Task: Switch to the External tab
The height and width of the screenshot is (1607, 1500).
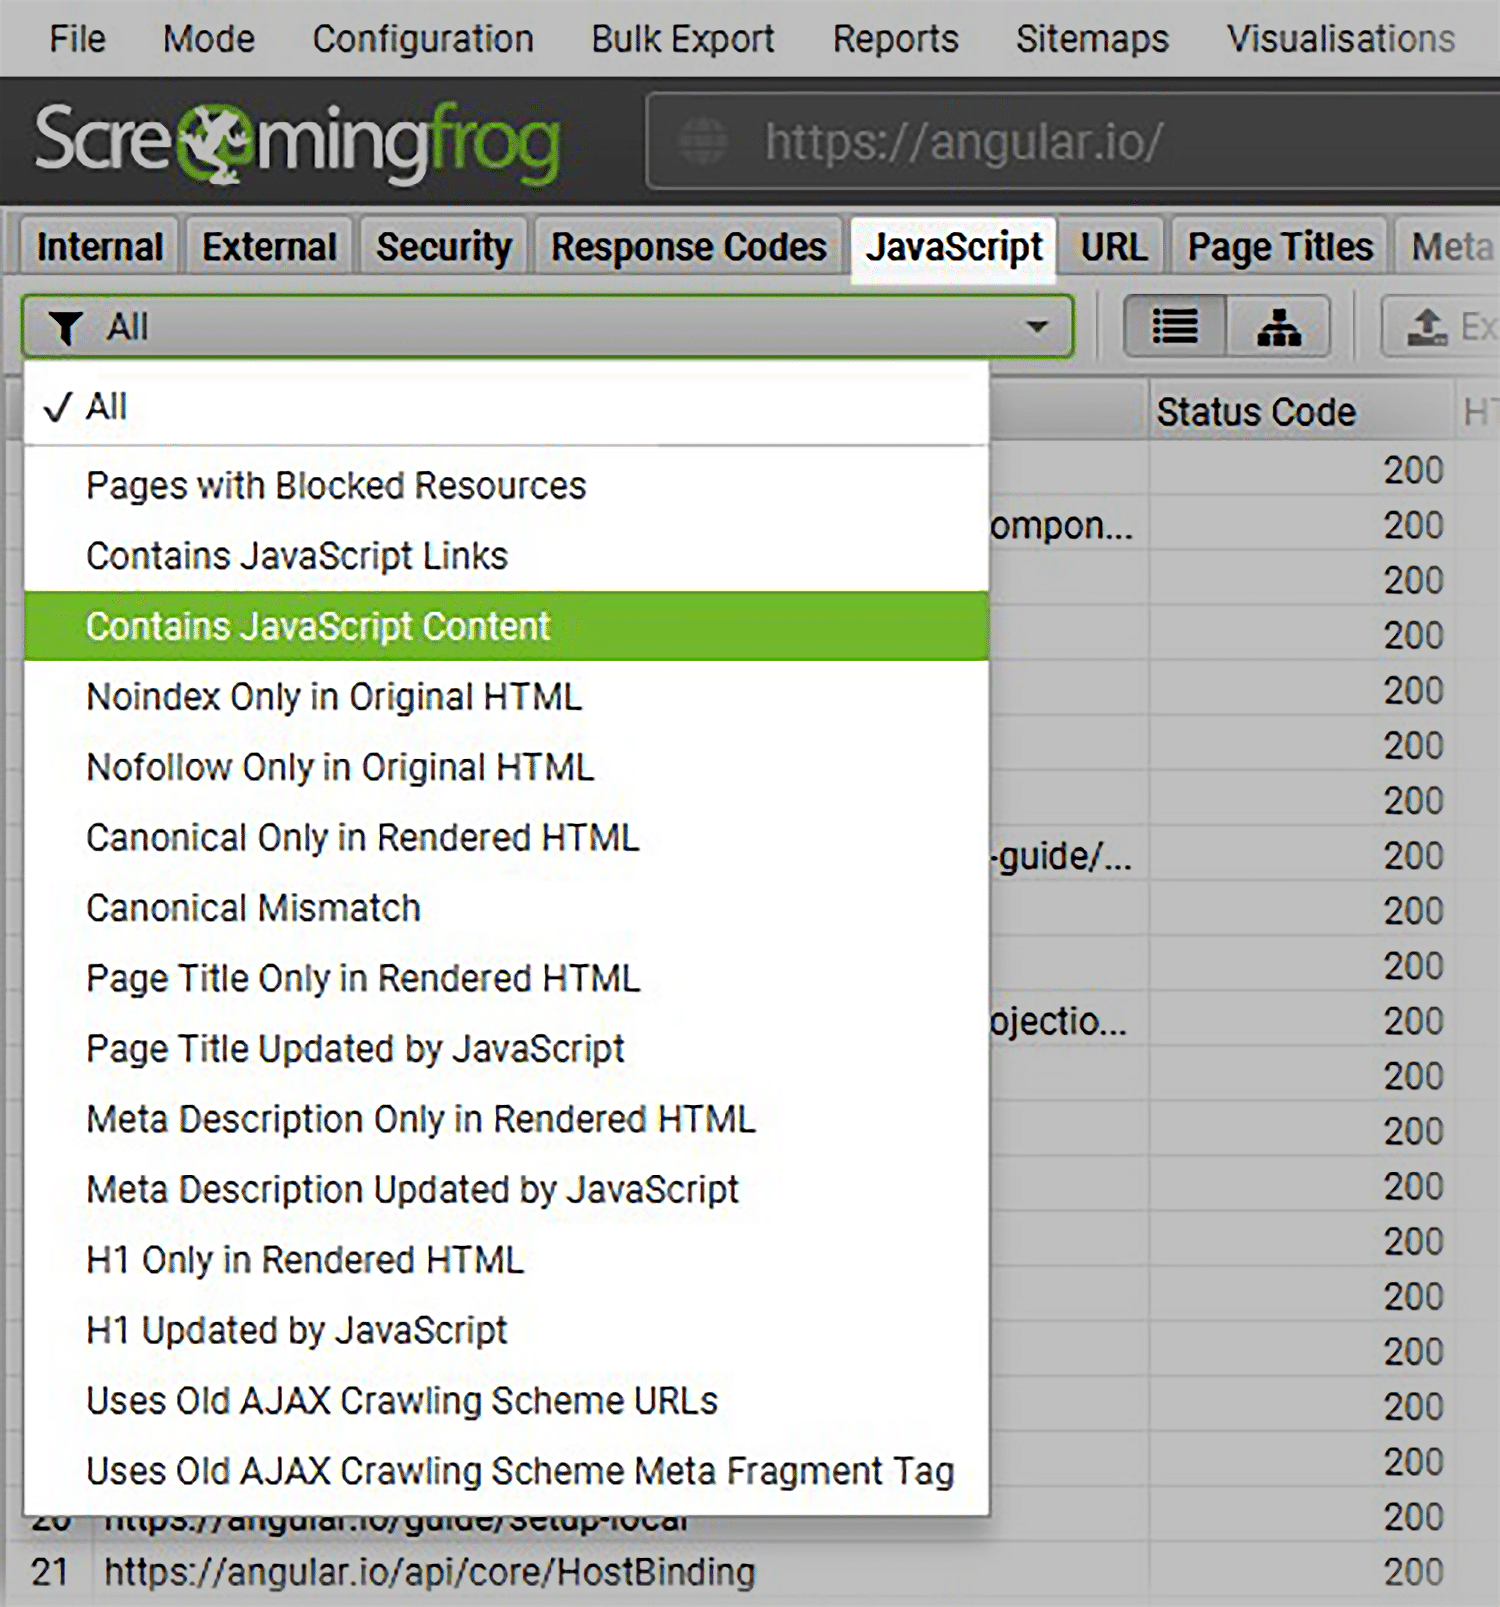Action: pyautogui.click(x=269, y=246)
